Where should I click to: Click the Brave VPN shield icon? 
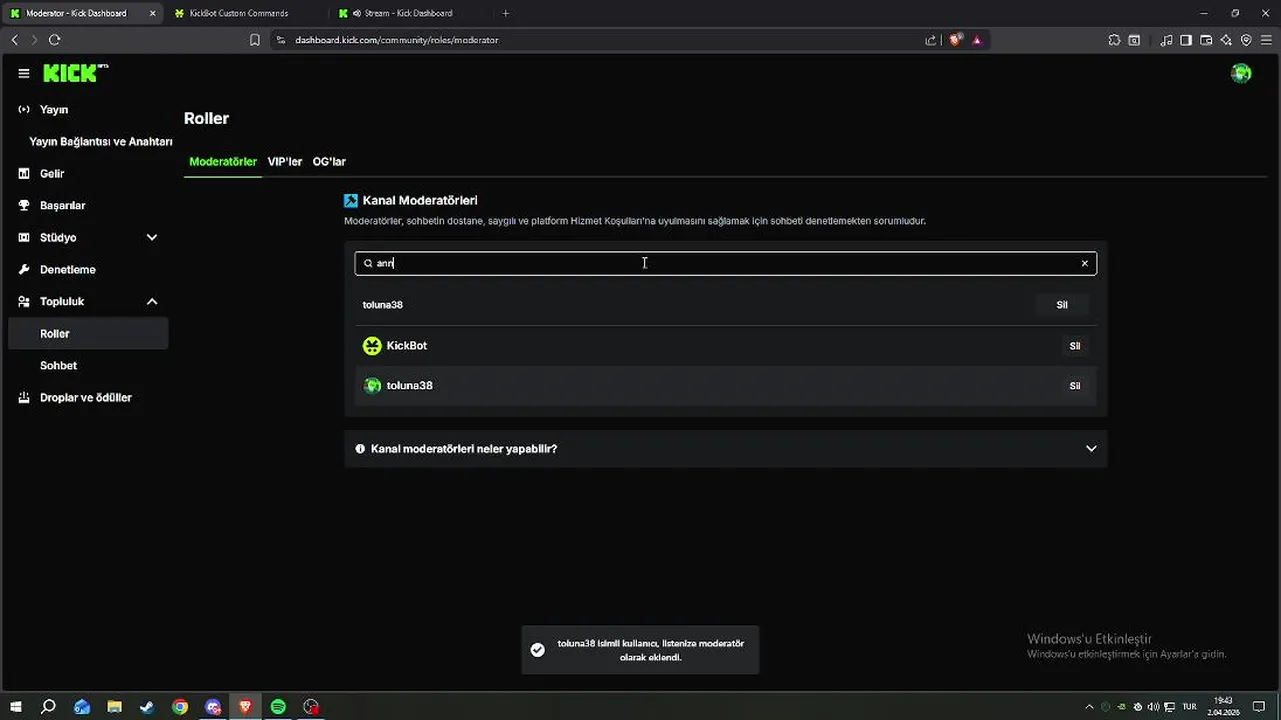(1246, 40)
